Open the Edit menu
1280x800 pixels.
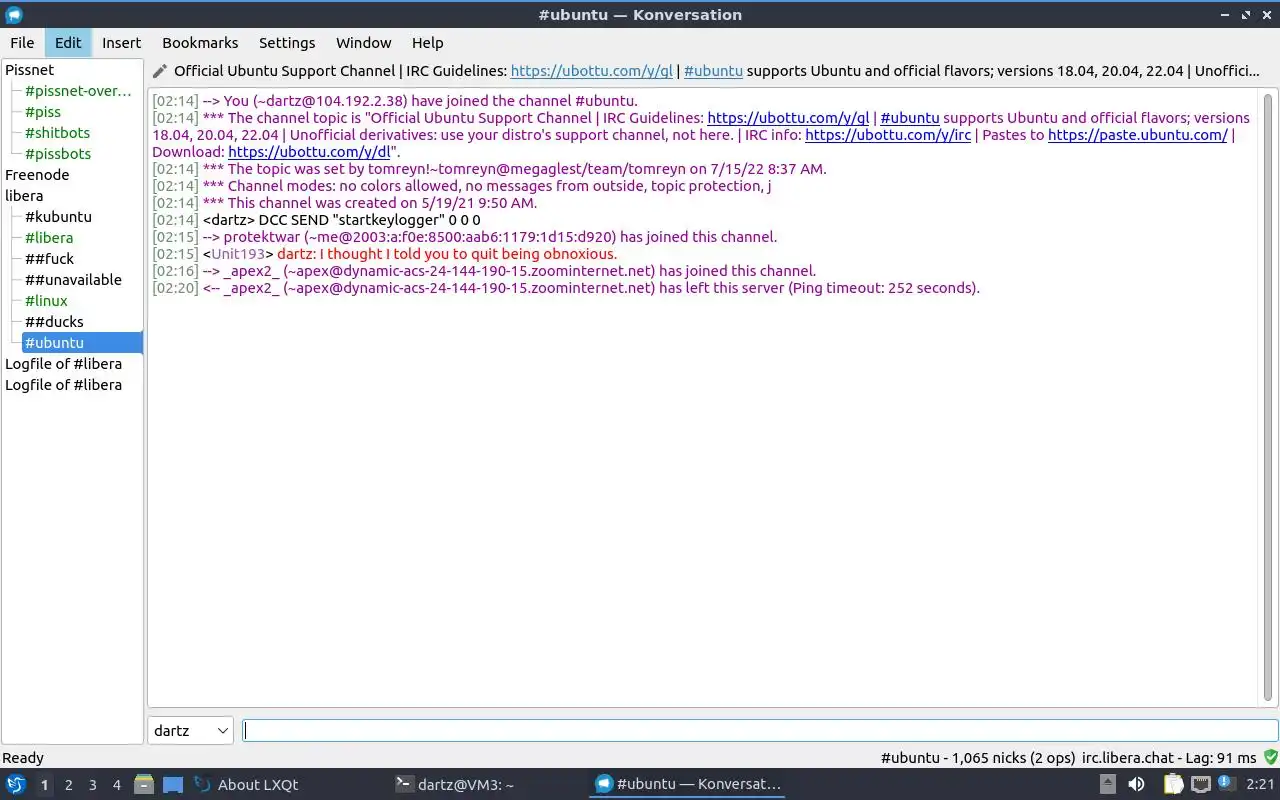[68, 43]
